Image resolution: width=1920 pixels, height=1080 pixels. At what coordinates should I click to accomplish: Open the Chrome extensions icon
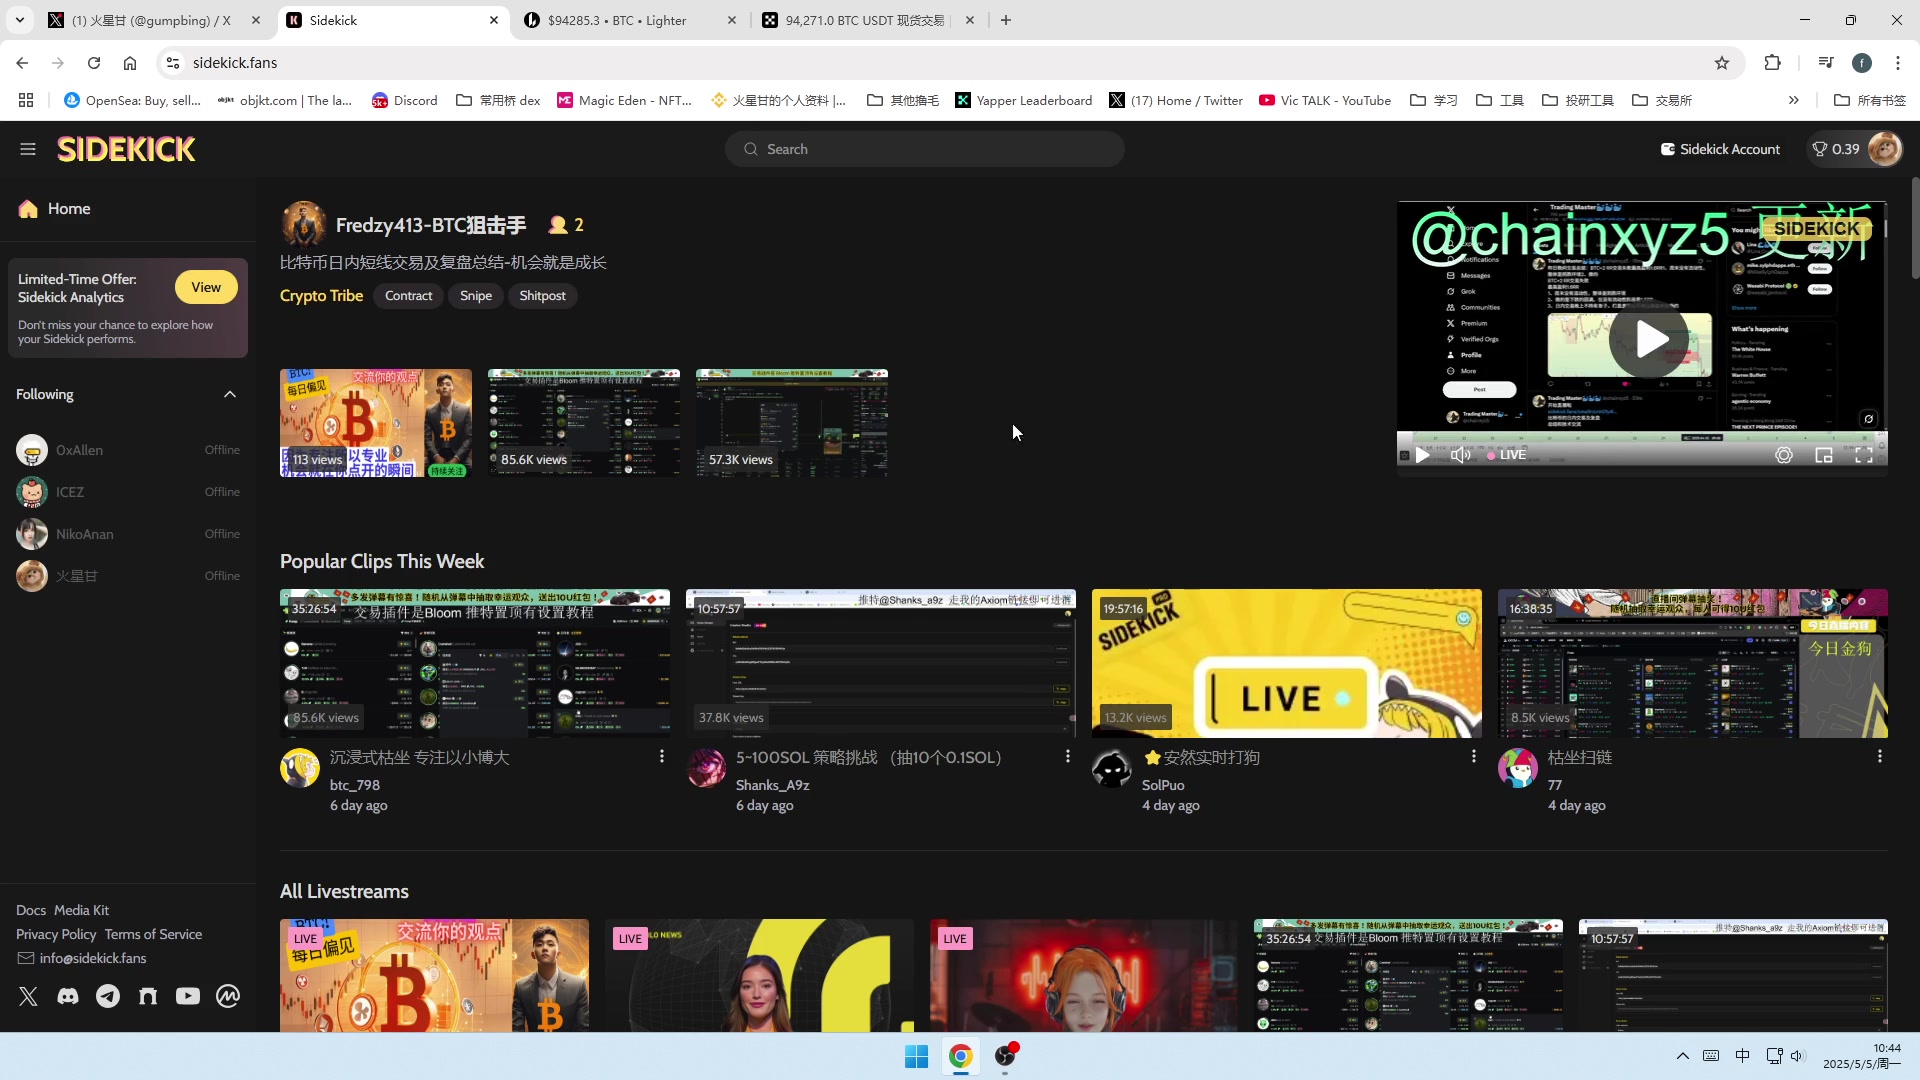pyautogui.click(x=1772, y=63)
